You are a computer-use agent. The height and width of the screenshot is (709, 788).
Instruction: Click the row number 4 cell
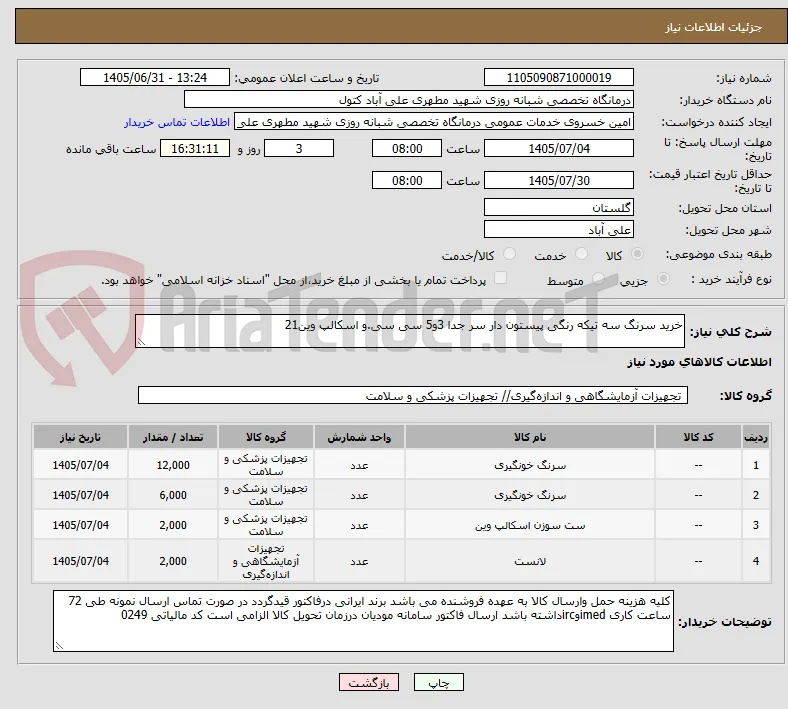pyautogui.click(x=756, y=561)
